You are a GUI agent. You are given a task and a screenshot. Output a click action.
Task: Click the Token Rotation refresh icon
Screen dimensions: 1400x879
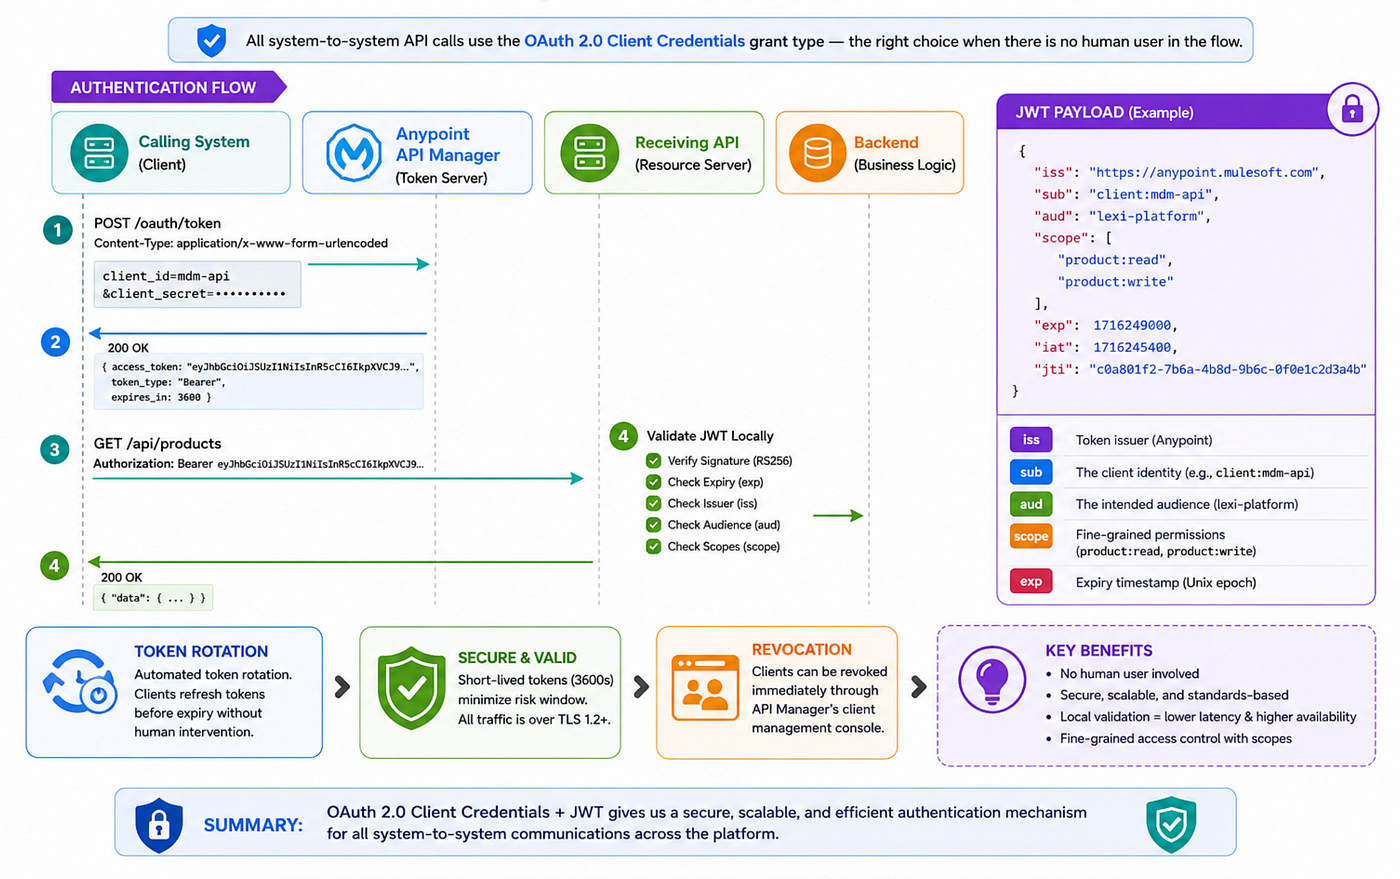coord(79,682)
